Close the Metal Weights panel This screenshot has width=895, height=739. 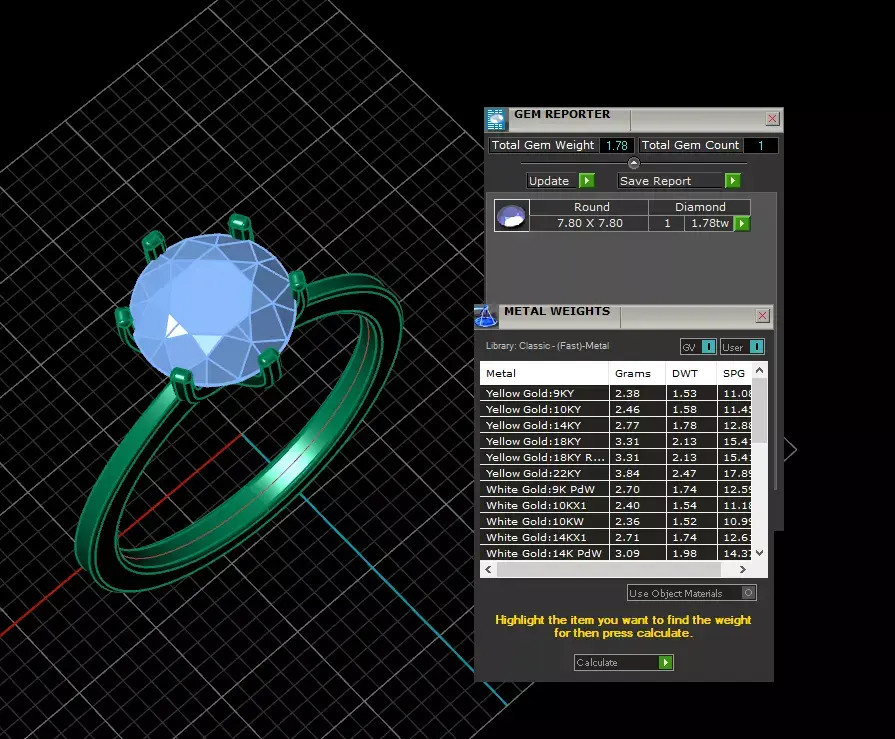point(763,316)
